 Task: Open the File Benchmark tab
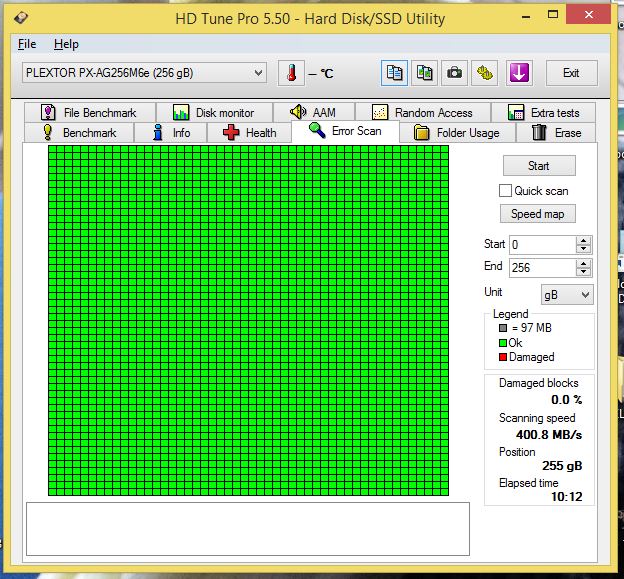(x=90, y=113)
